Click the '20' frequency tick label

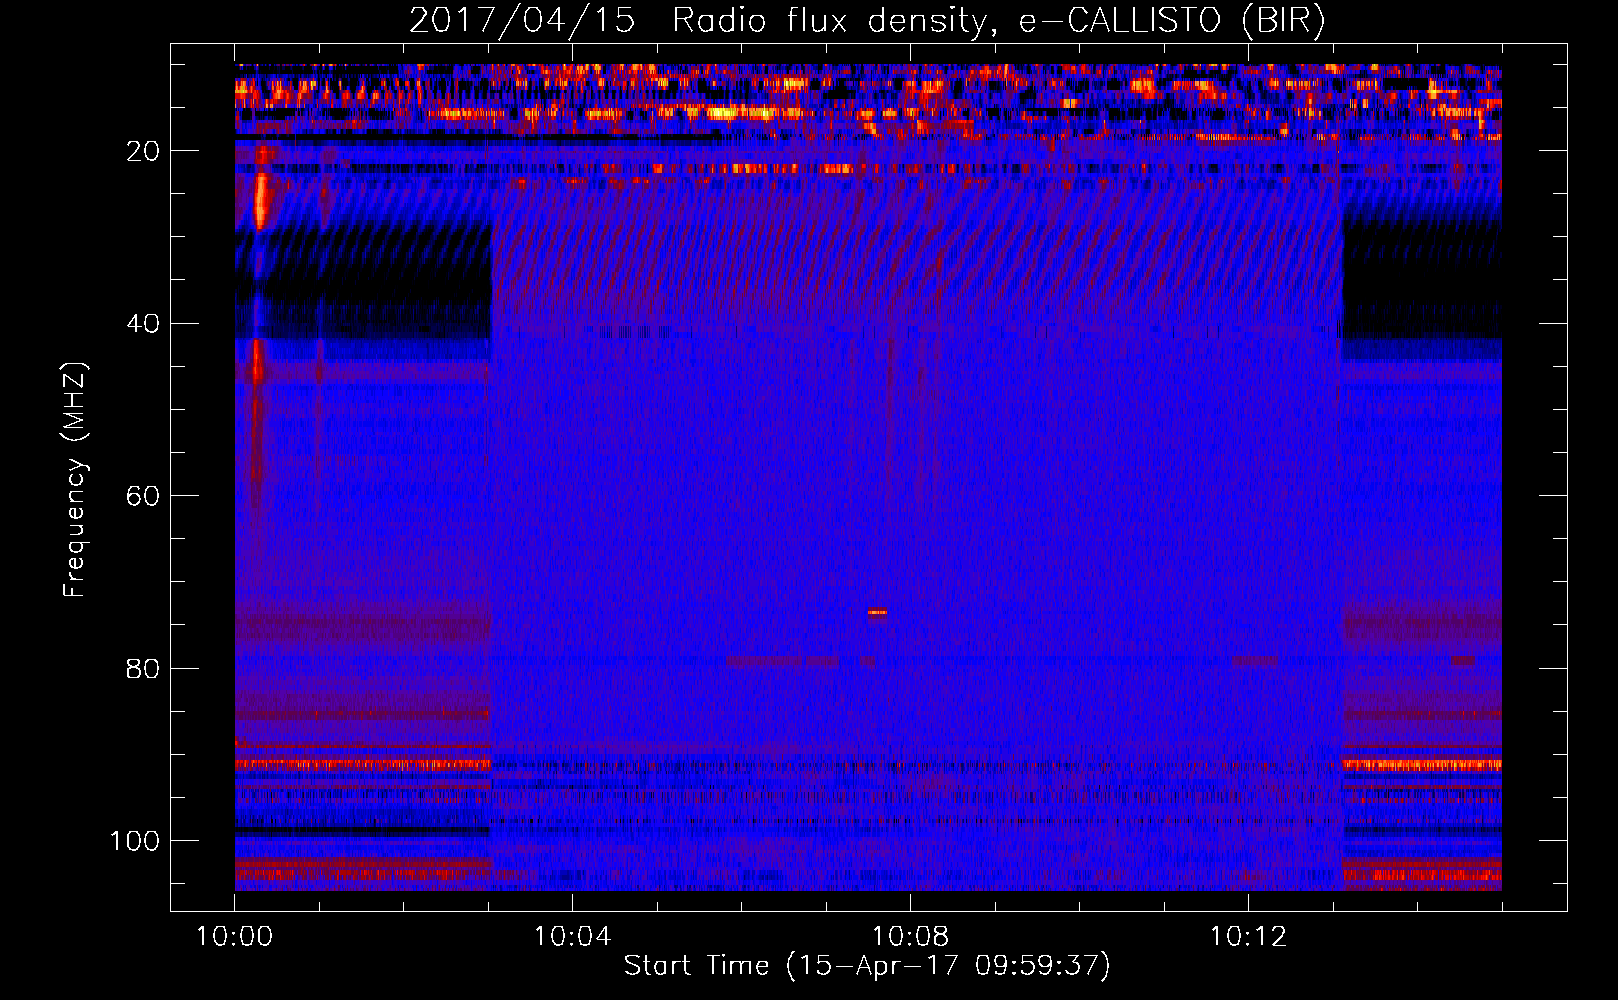click(x=143, y=151)
